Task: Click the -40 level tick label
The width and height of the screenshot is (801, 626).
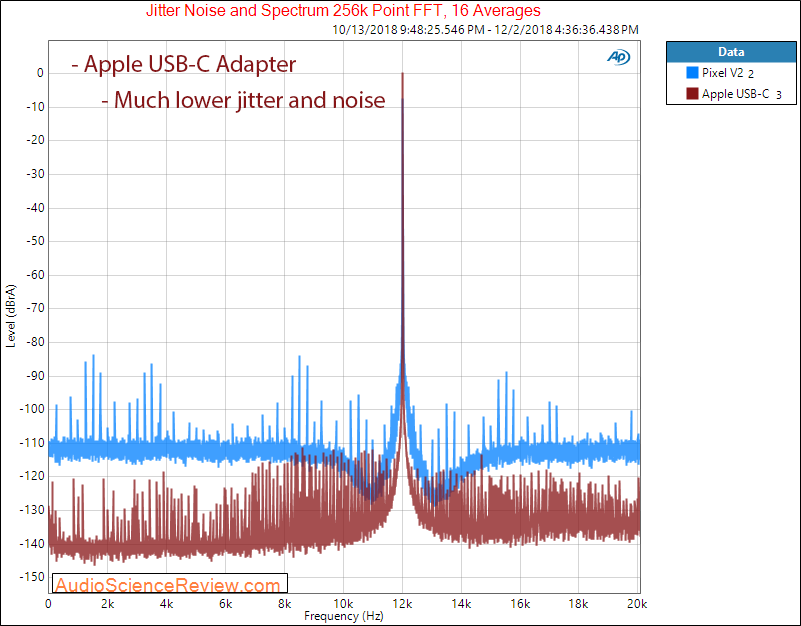Action: coord(35,207)
